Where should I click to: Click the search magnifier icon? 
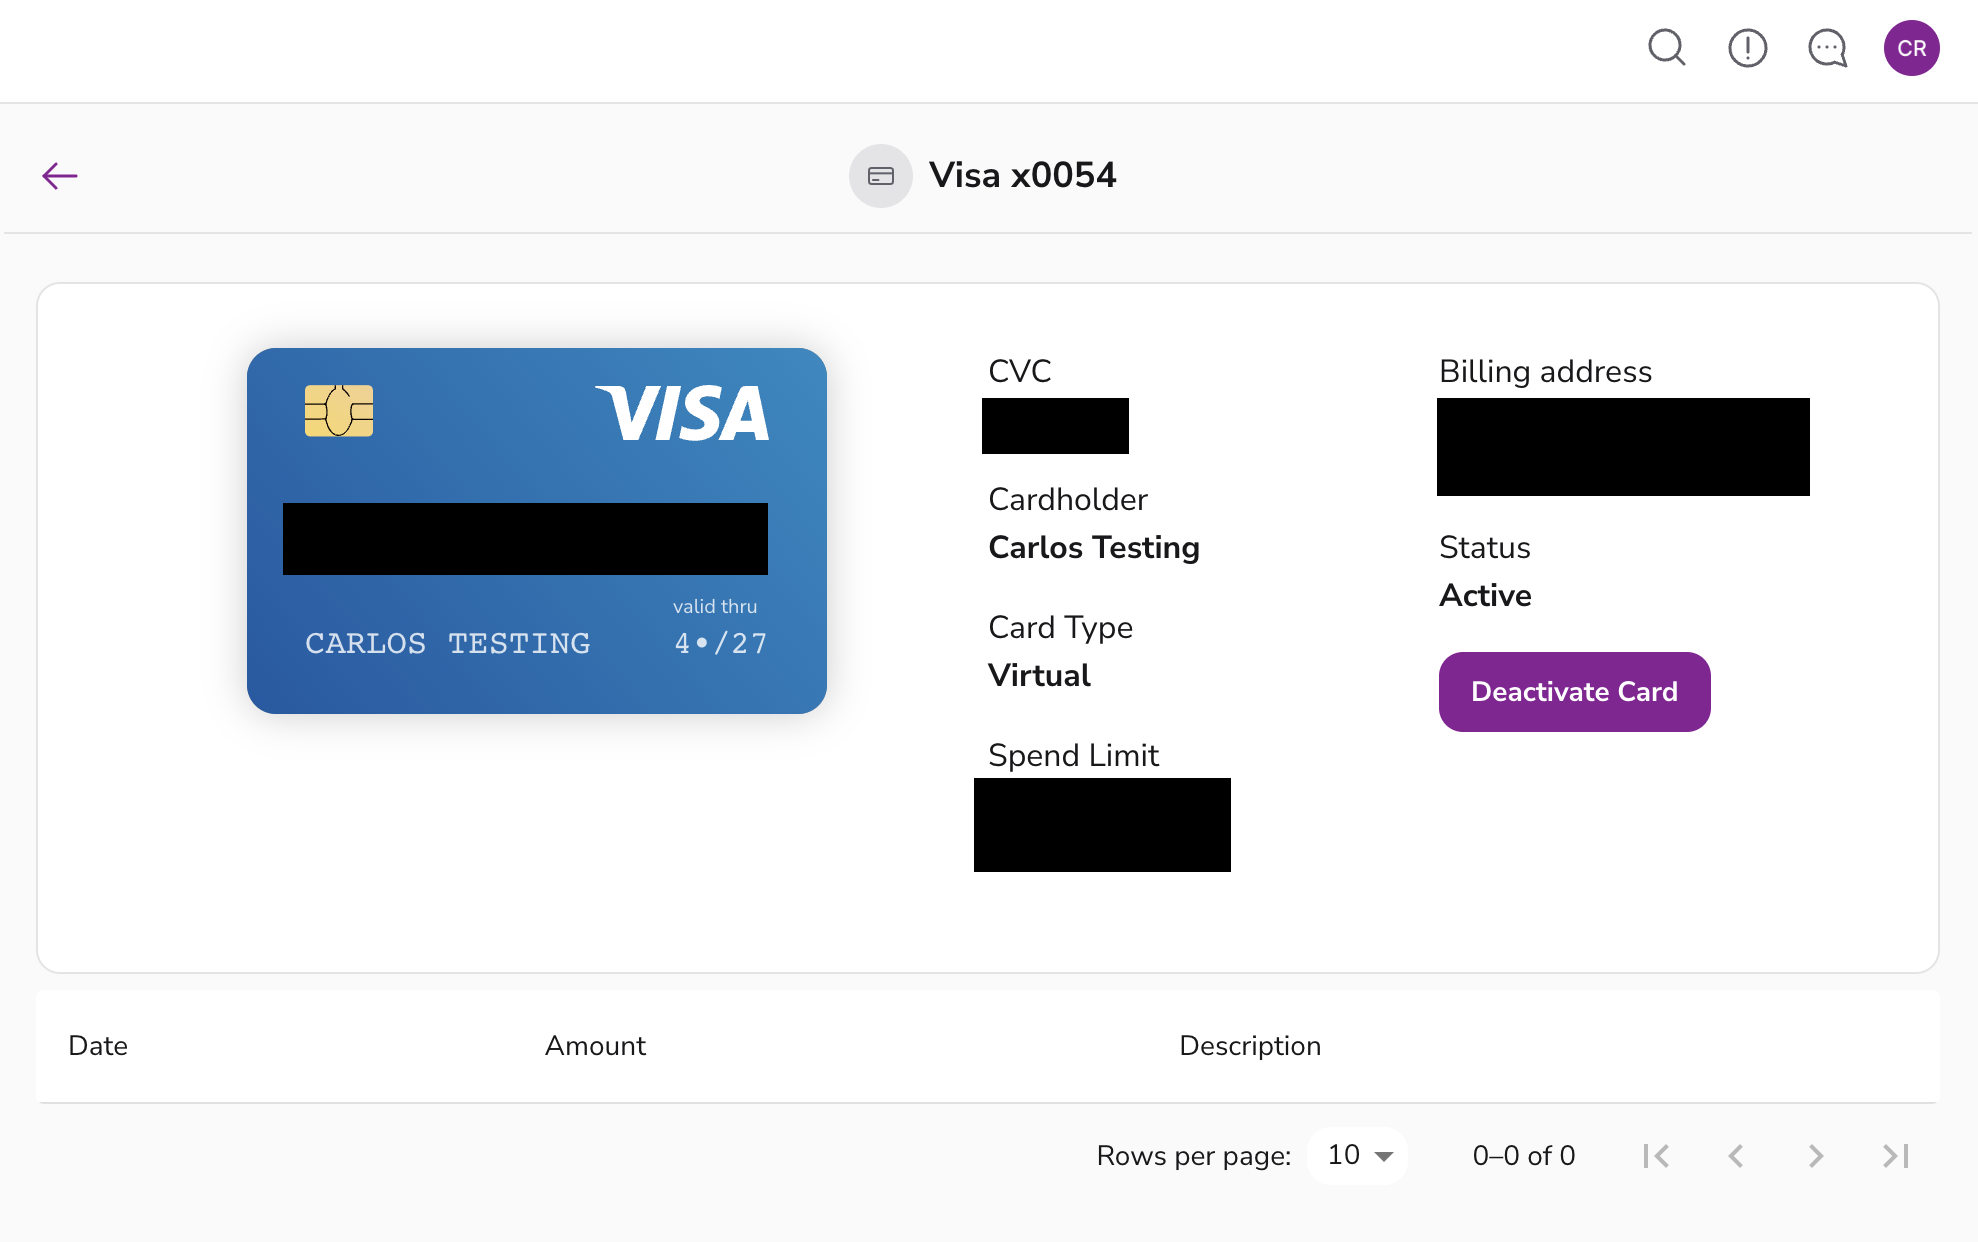[1666, 48]
